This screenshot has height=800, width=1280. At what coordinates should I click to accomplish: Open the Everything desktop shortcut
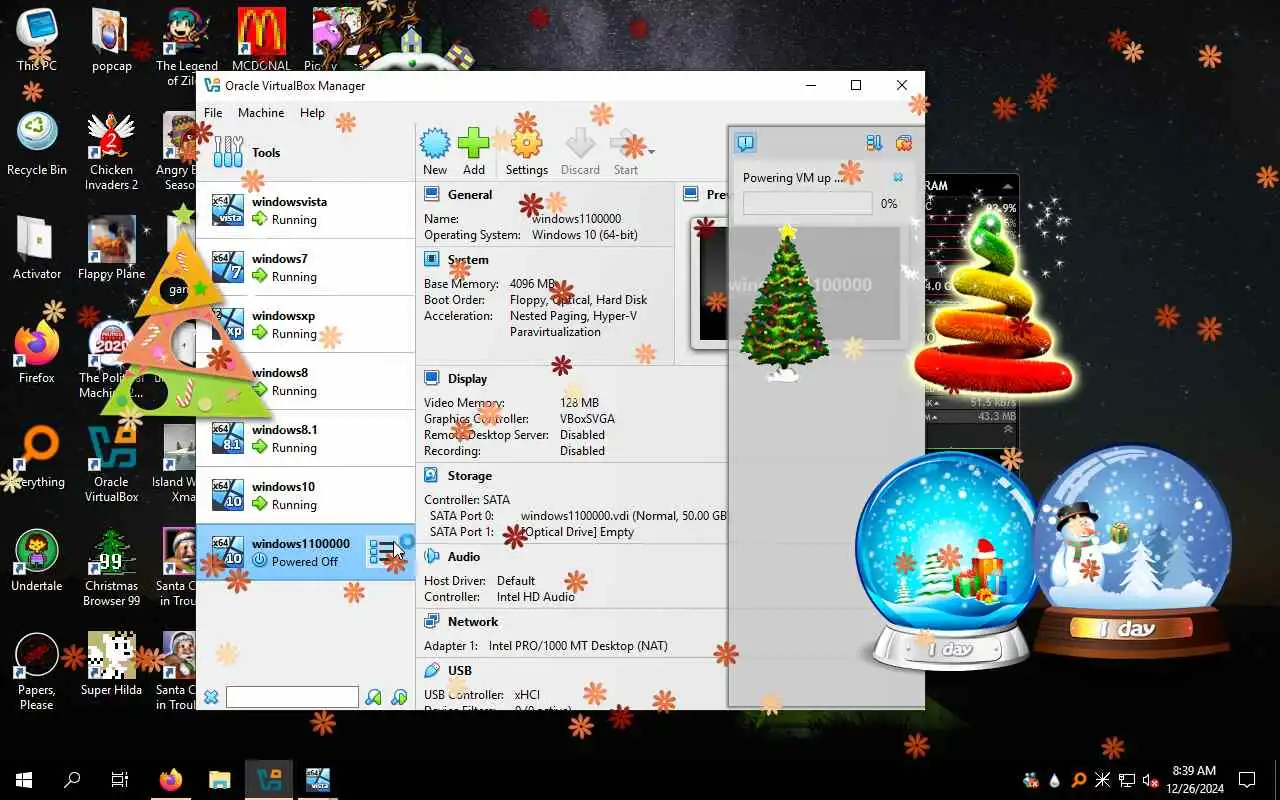pyautogui.click(x=37, y=456)
